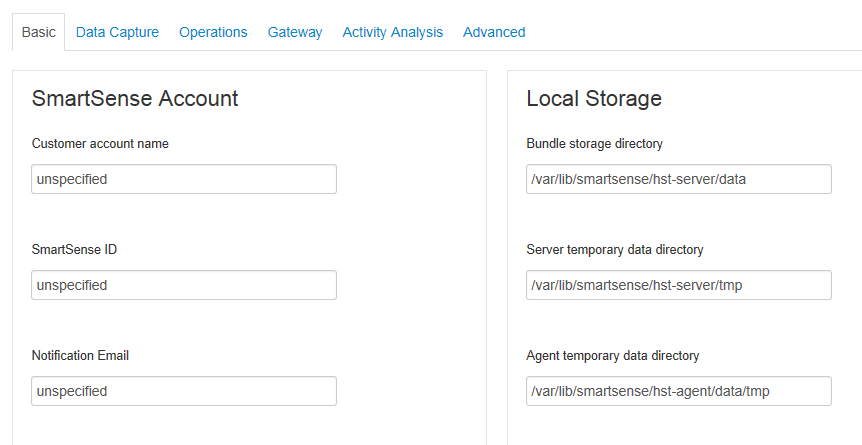The height and width of the screenshot is (445, 862).
Task: Click the Notification Email input field
Action: (x=184, y=391)
